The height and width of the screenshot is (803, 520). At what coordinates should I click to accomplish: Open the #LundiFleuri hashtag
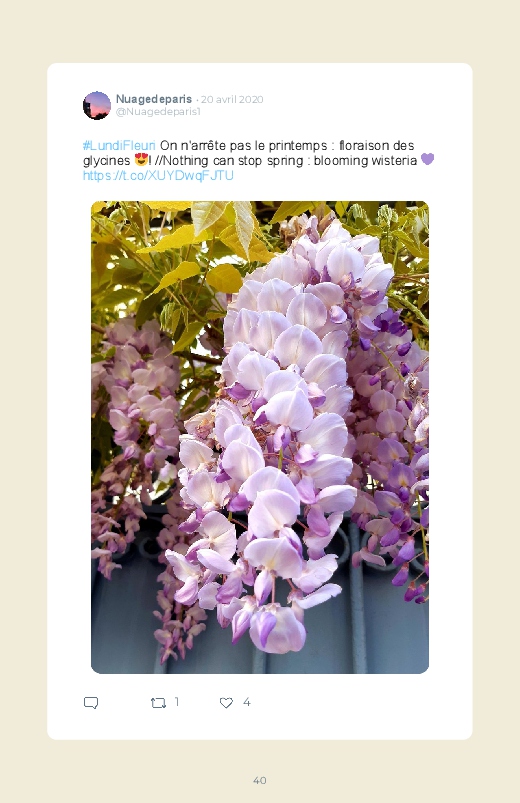(119, 145)
